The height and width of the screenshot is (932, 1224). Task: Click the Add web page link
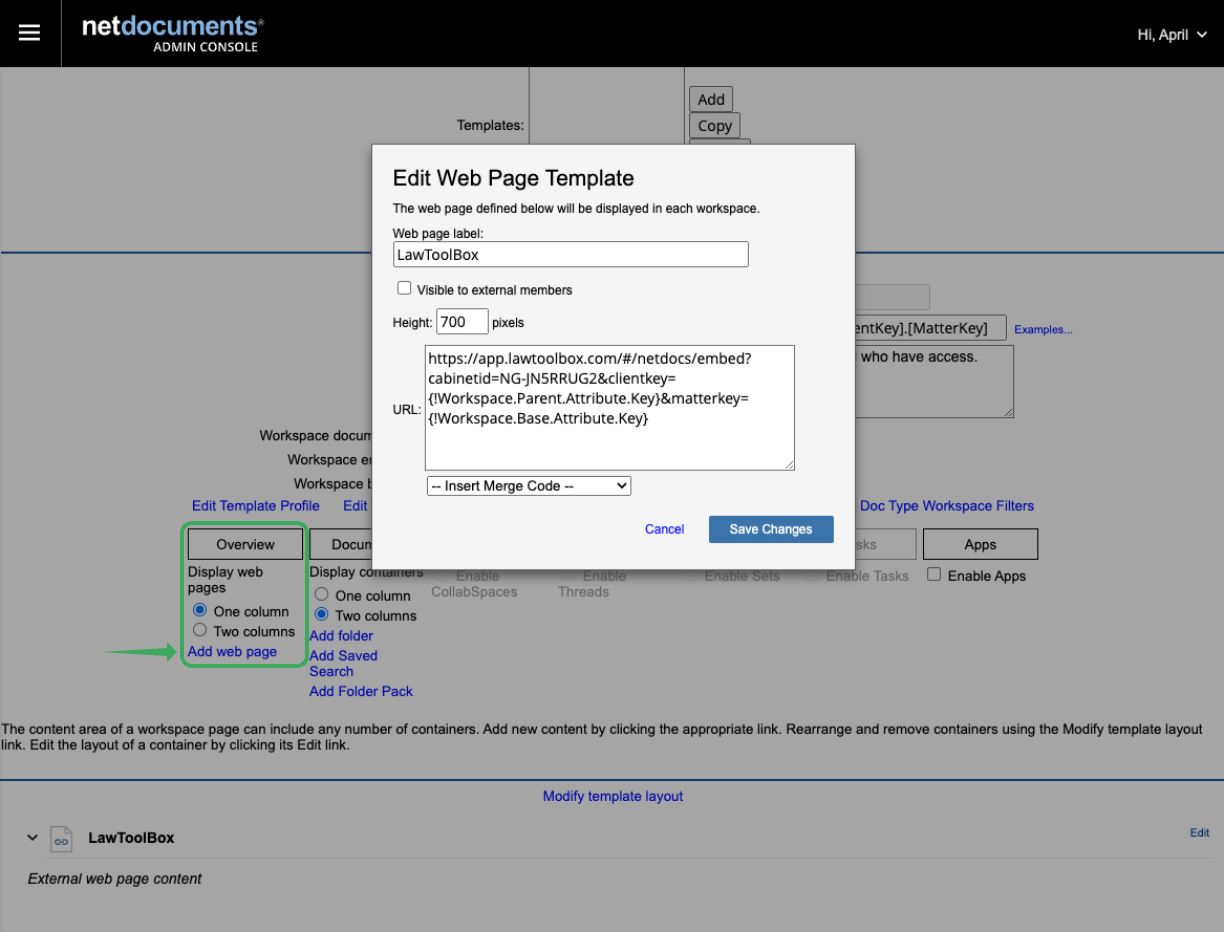(232, 651)
